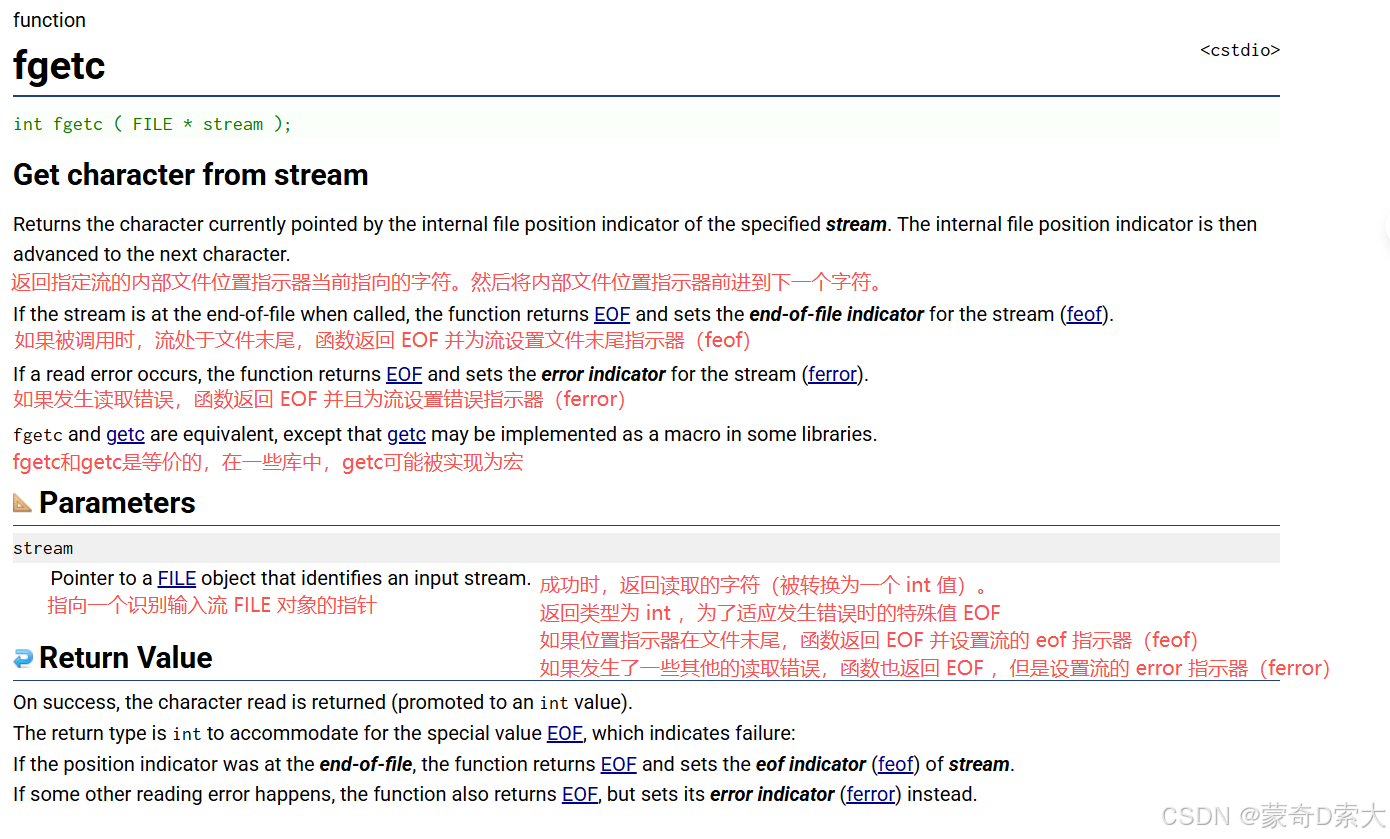Open EOF link before 'and sets the eof indicator'
1390x839 pixels.
coord(618,764)
